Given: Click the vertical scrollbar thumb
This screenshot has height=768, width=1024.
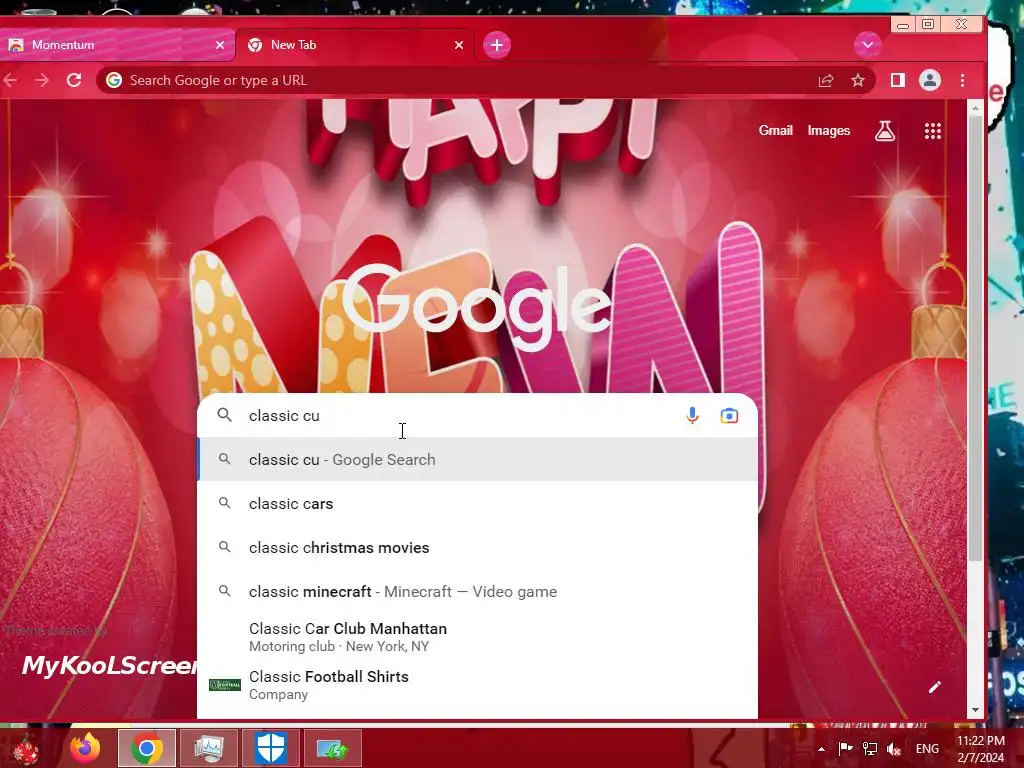Looking at the screenshot, I should coord(975,338).
